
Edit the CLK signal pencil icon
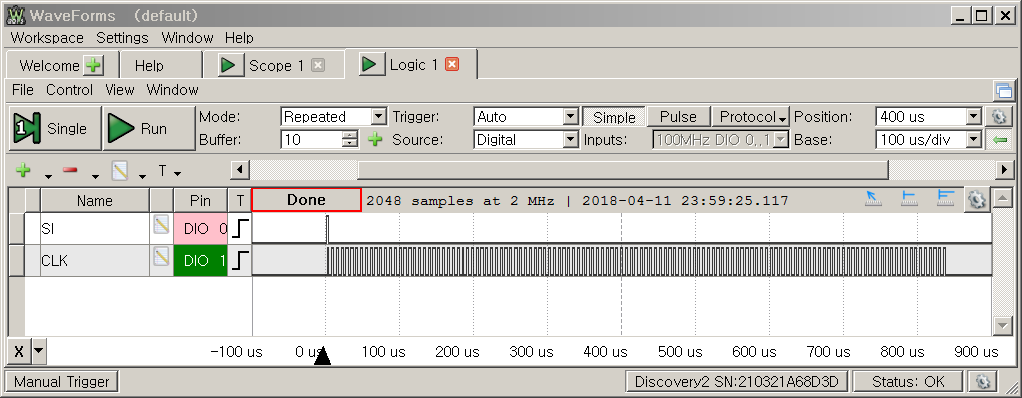point(160,257)
